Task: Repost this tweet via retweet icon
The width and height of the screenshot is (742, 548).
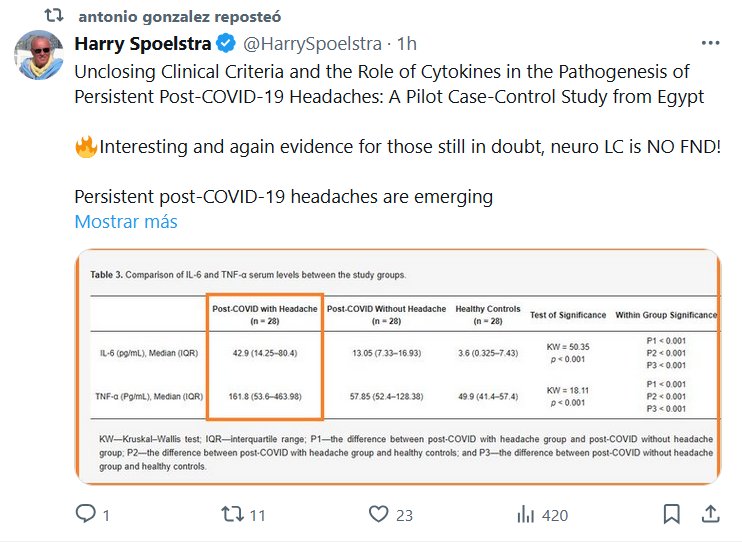Action: [231, 515]
